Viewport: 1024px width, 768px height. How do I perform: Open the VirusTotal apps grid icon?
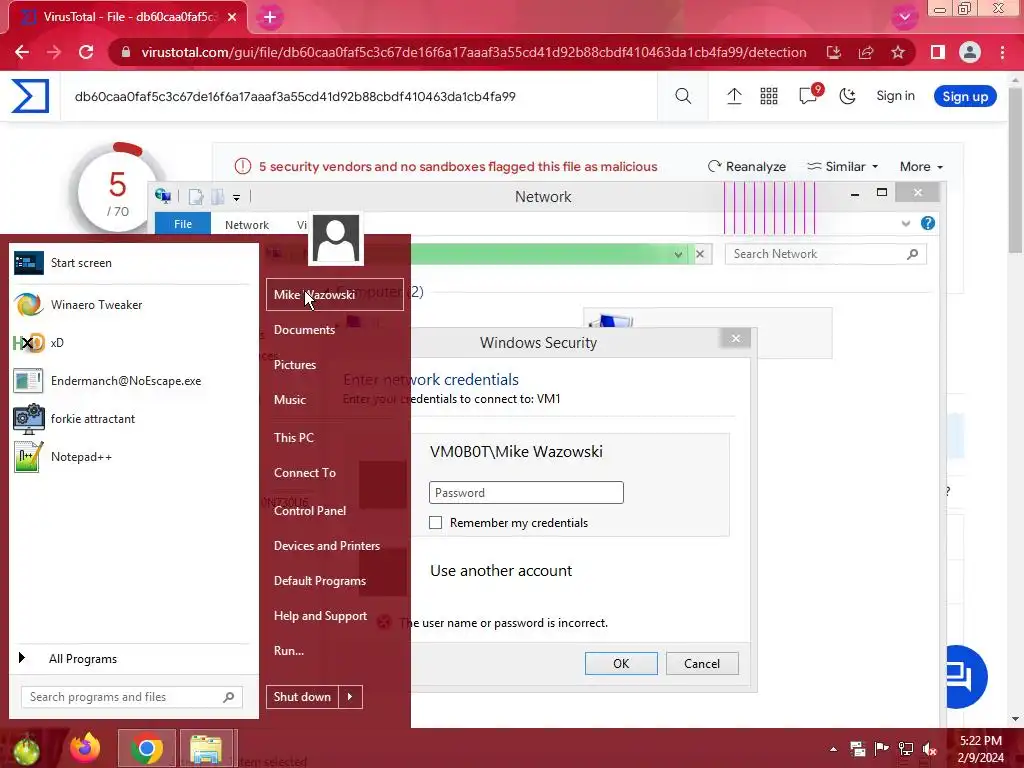pos(769,96)
